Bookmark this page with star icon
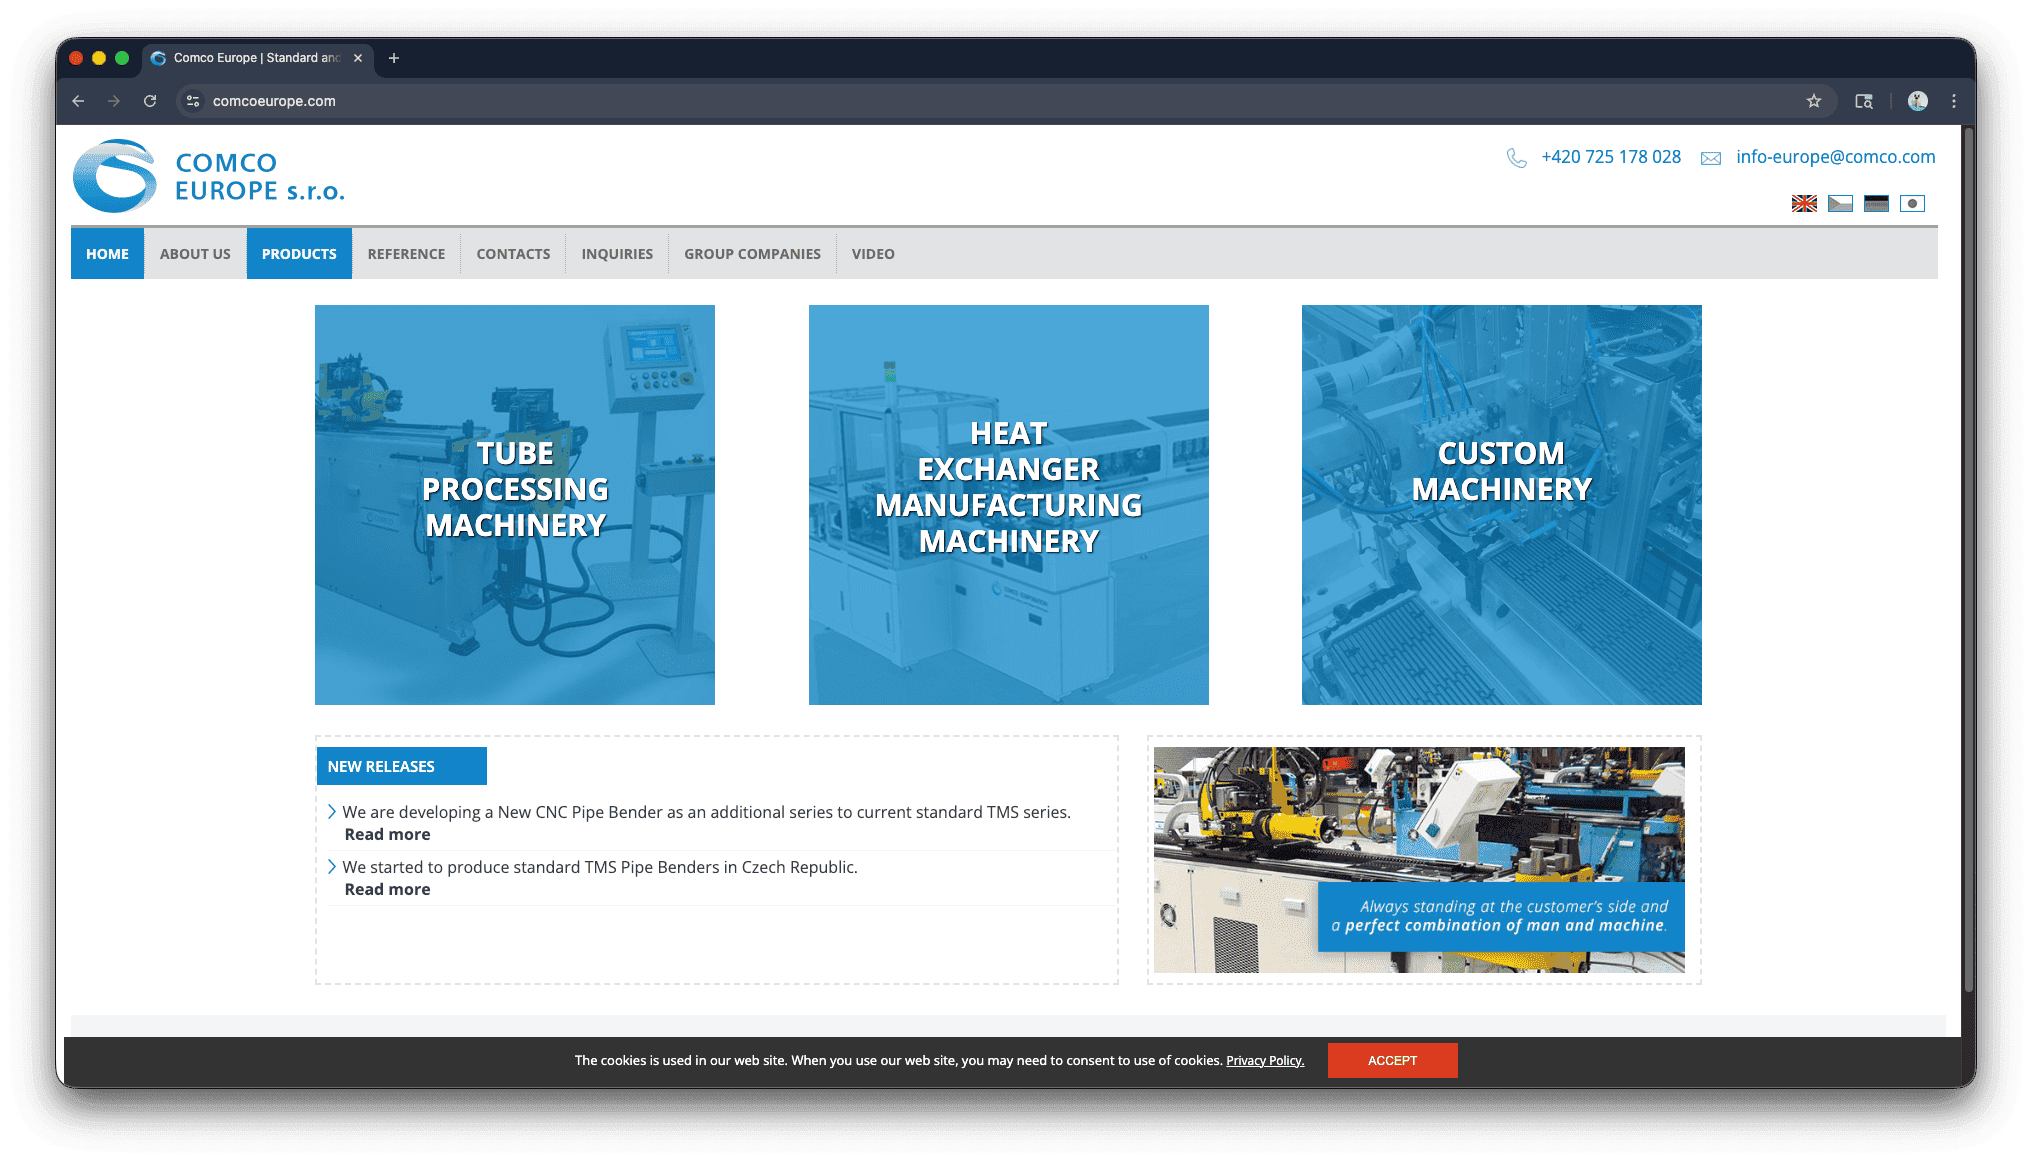Image resolution: width=2032 pixels, height=1162 pixels. [1814, 101]
